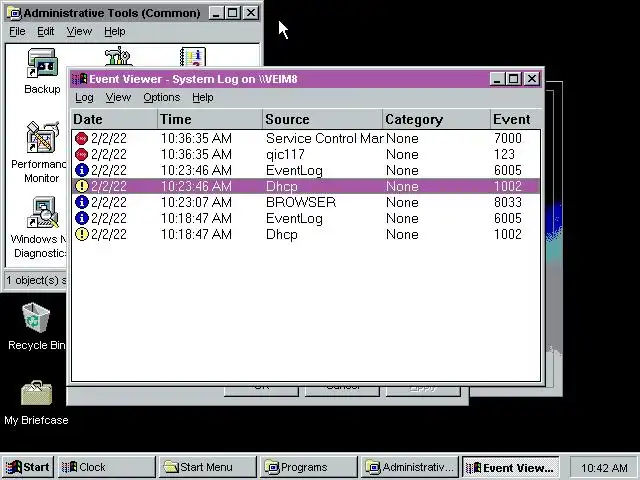Image resolution: width=640 pixels, height=480 pixels.
Task: Click EventLog source at 10:23:46 AM
Action: click(294, 170)
